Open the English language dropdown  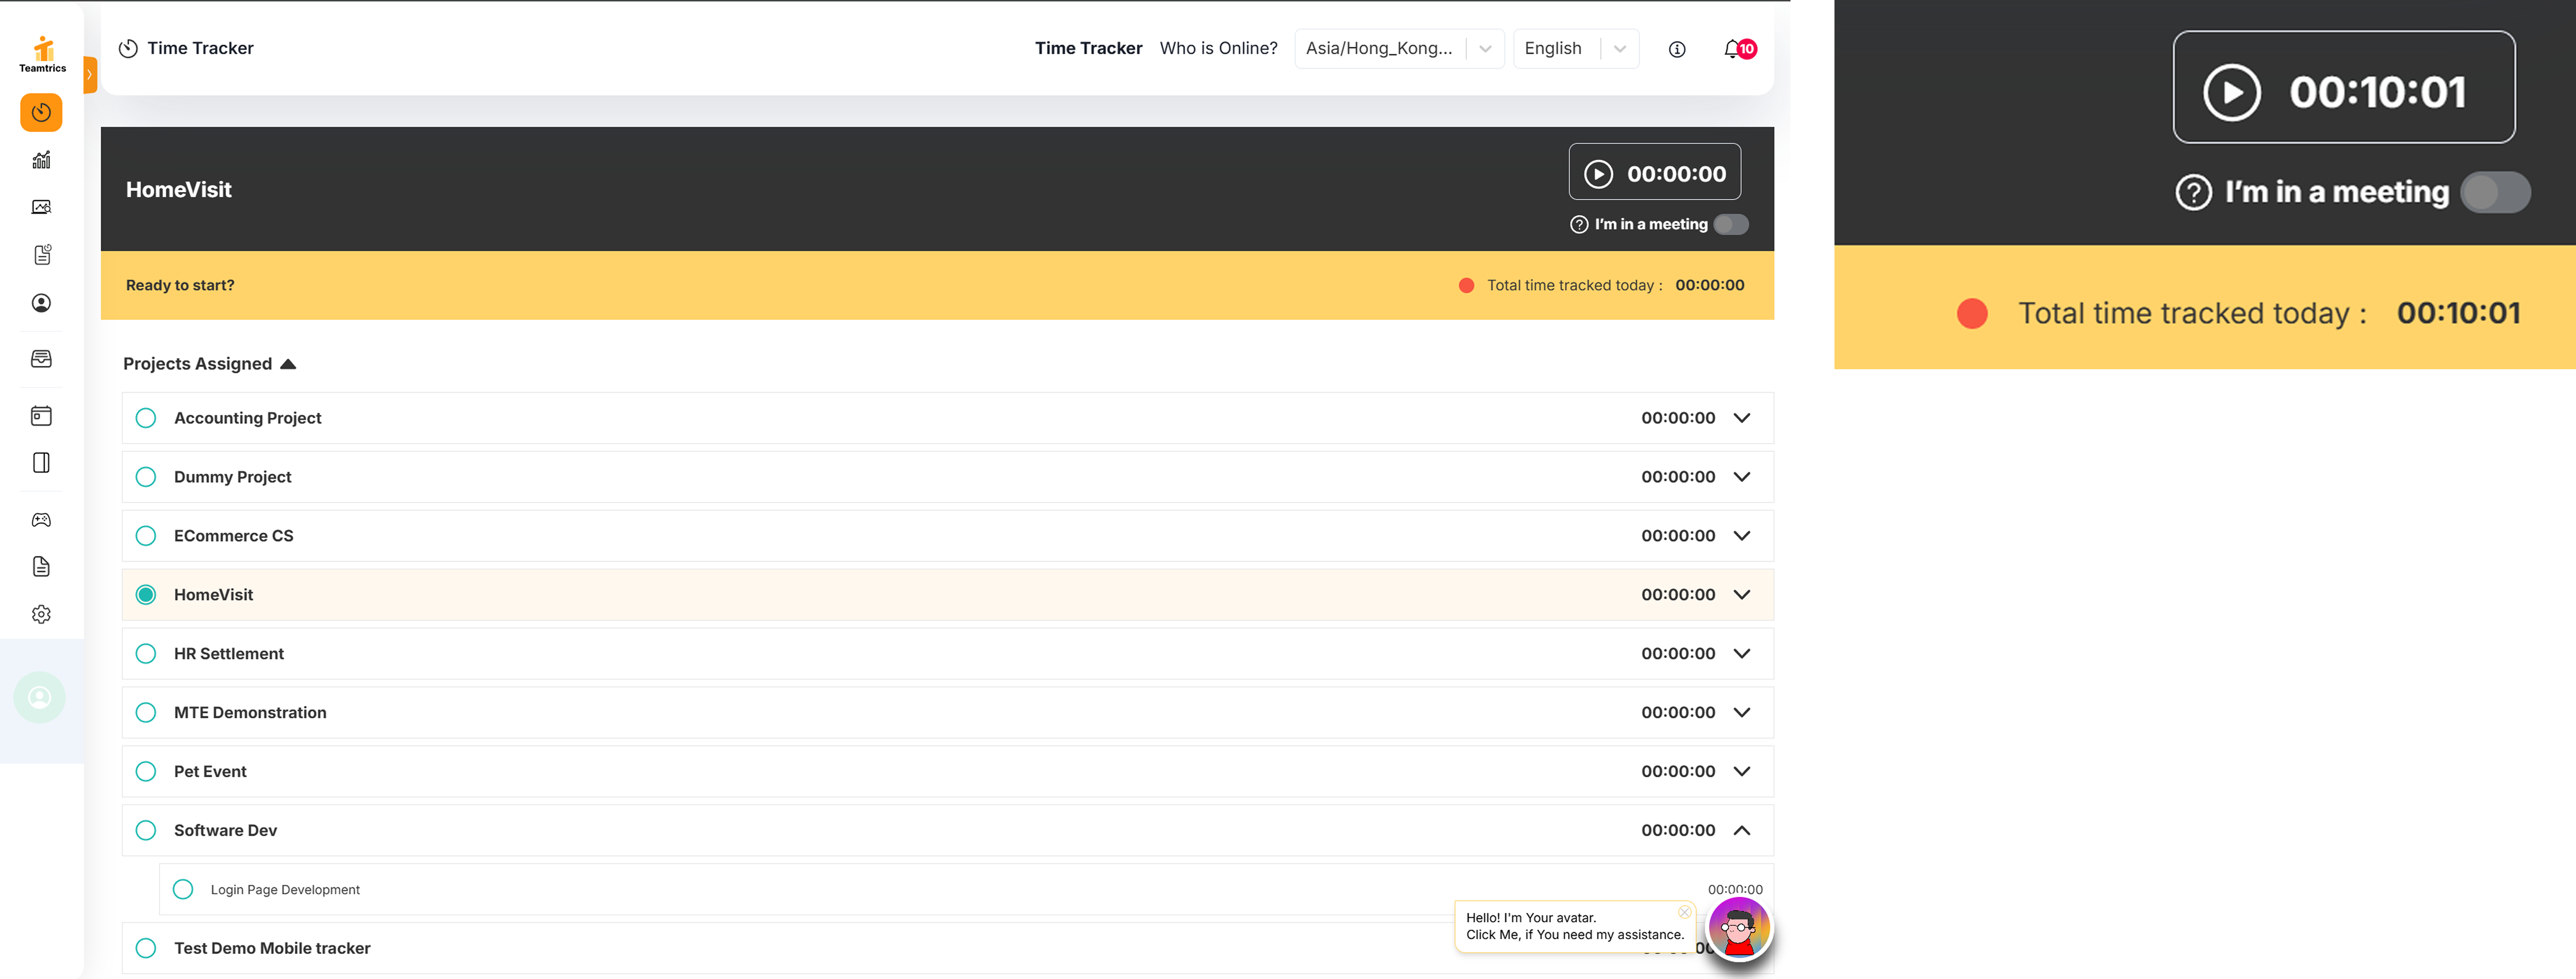tap(1576, 48)
